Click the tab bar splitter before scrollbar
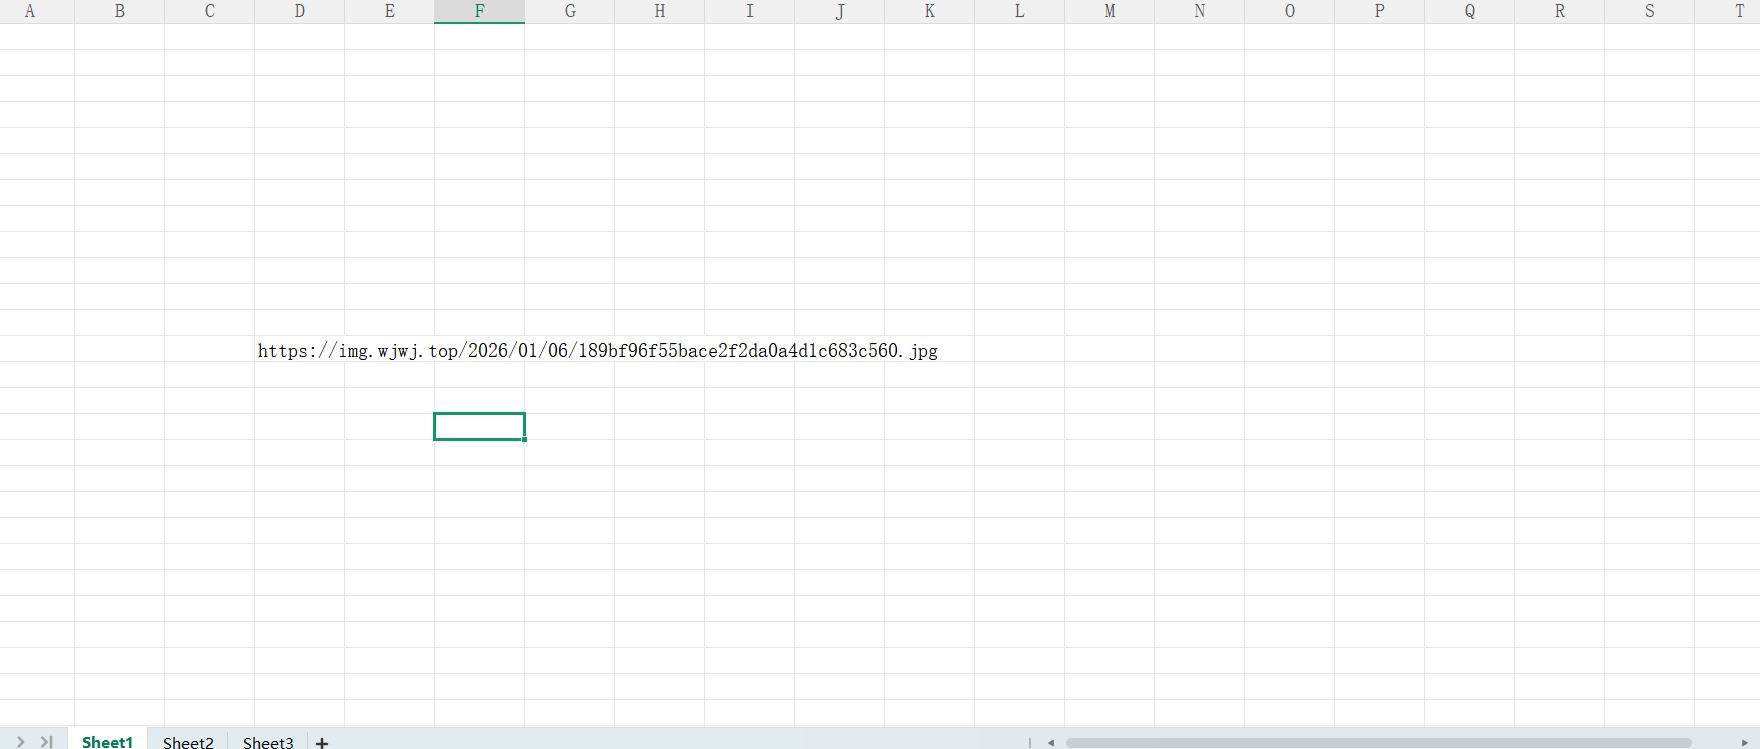The width and height of the screenshot is (1760, 749). (1030, 742)
